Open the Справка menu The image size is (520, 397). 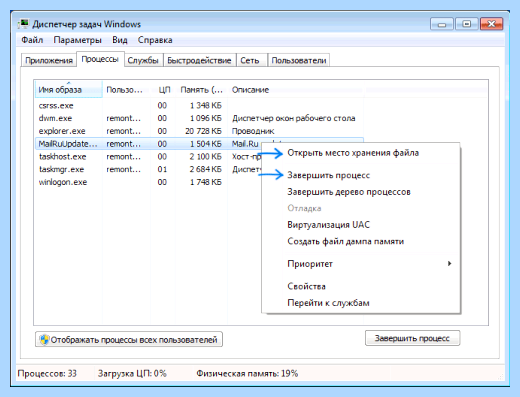155,40
